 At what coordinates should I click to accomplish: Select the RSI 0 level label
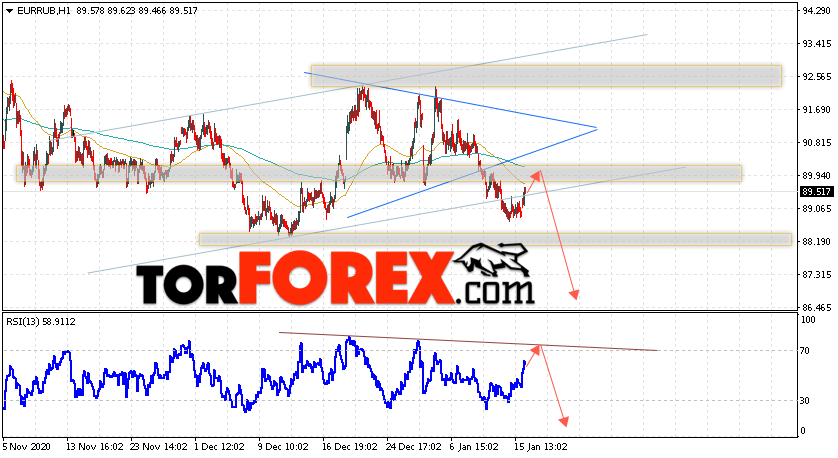click(x=804, y=431)
